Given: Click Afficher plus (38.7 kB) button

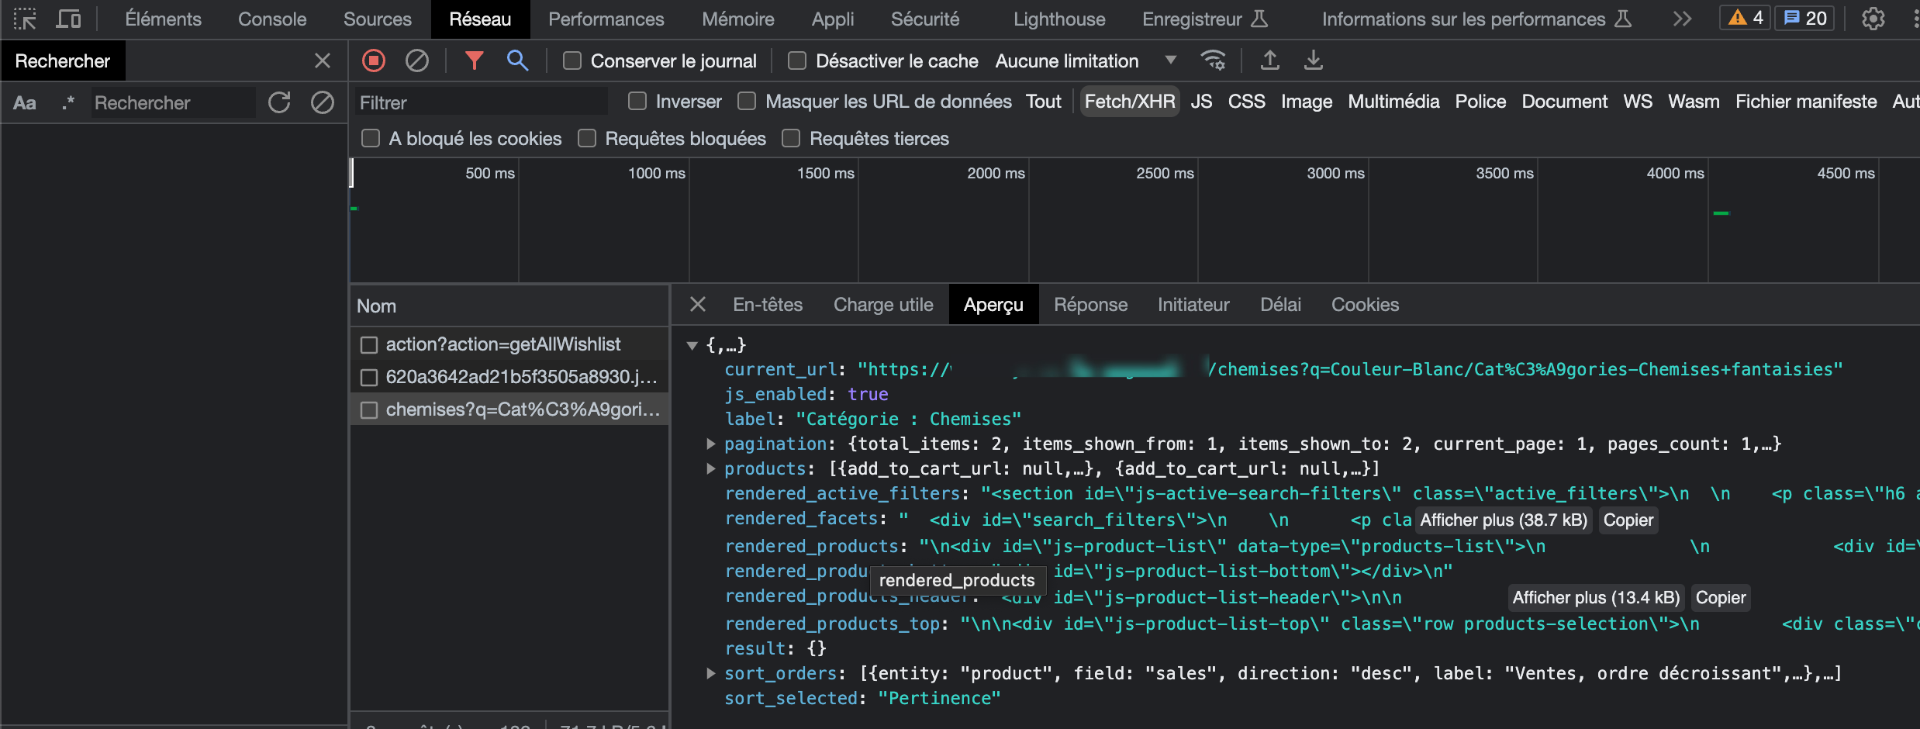Looking at the screenshot, I should pyautogui.click(x=1503, y=520).
